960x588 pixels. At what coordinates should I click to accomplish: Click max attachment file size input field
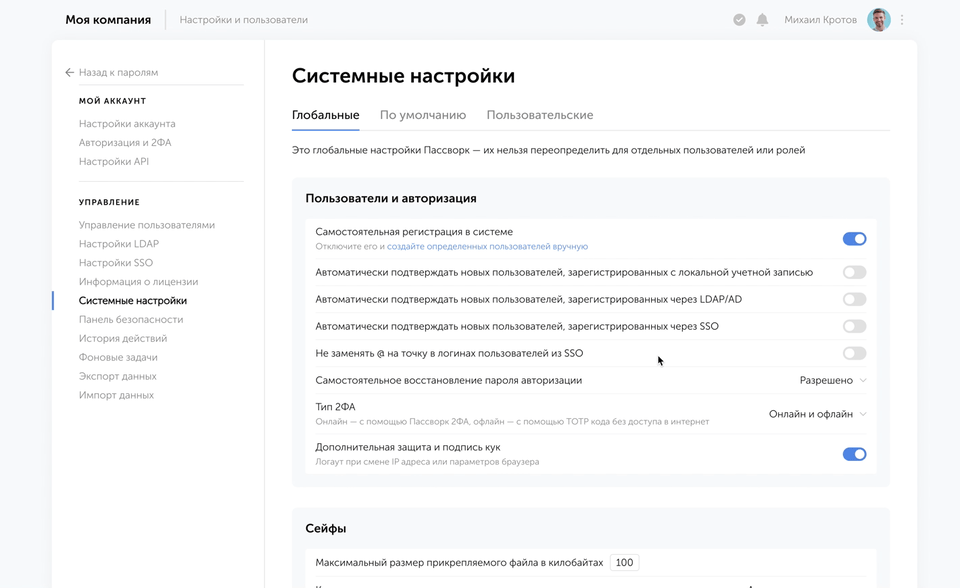625,563
